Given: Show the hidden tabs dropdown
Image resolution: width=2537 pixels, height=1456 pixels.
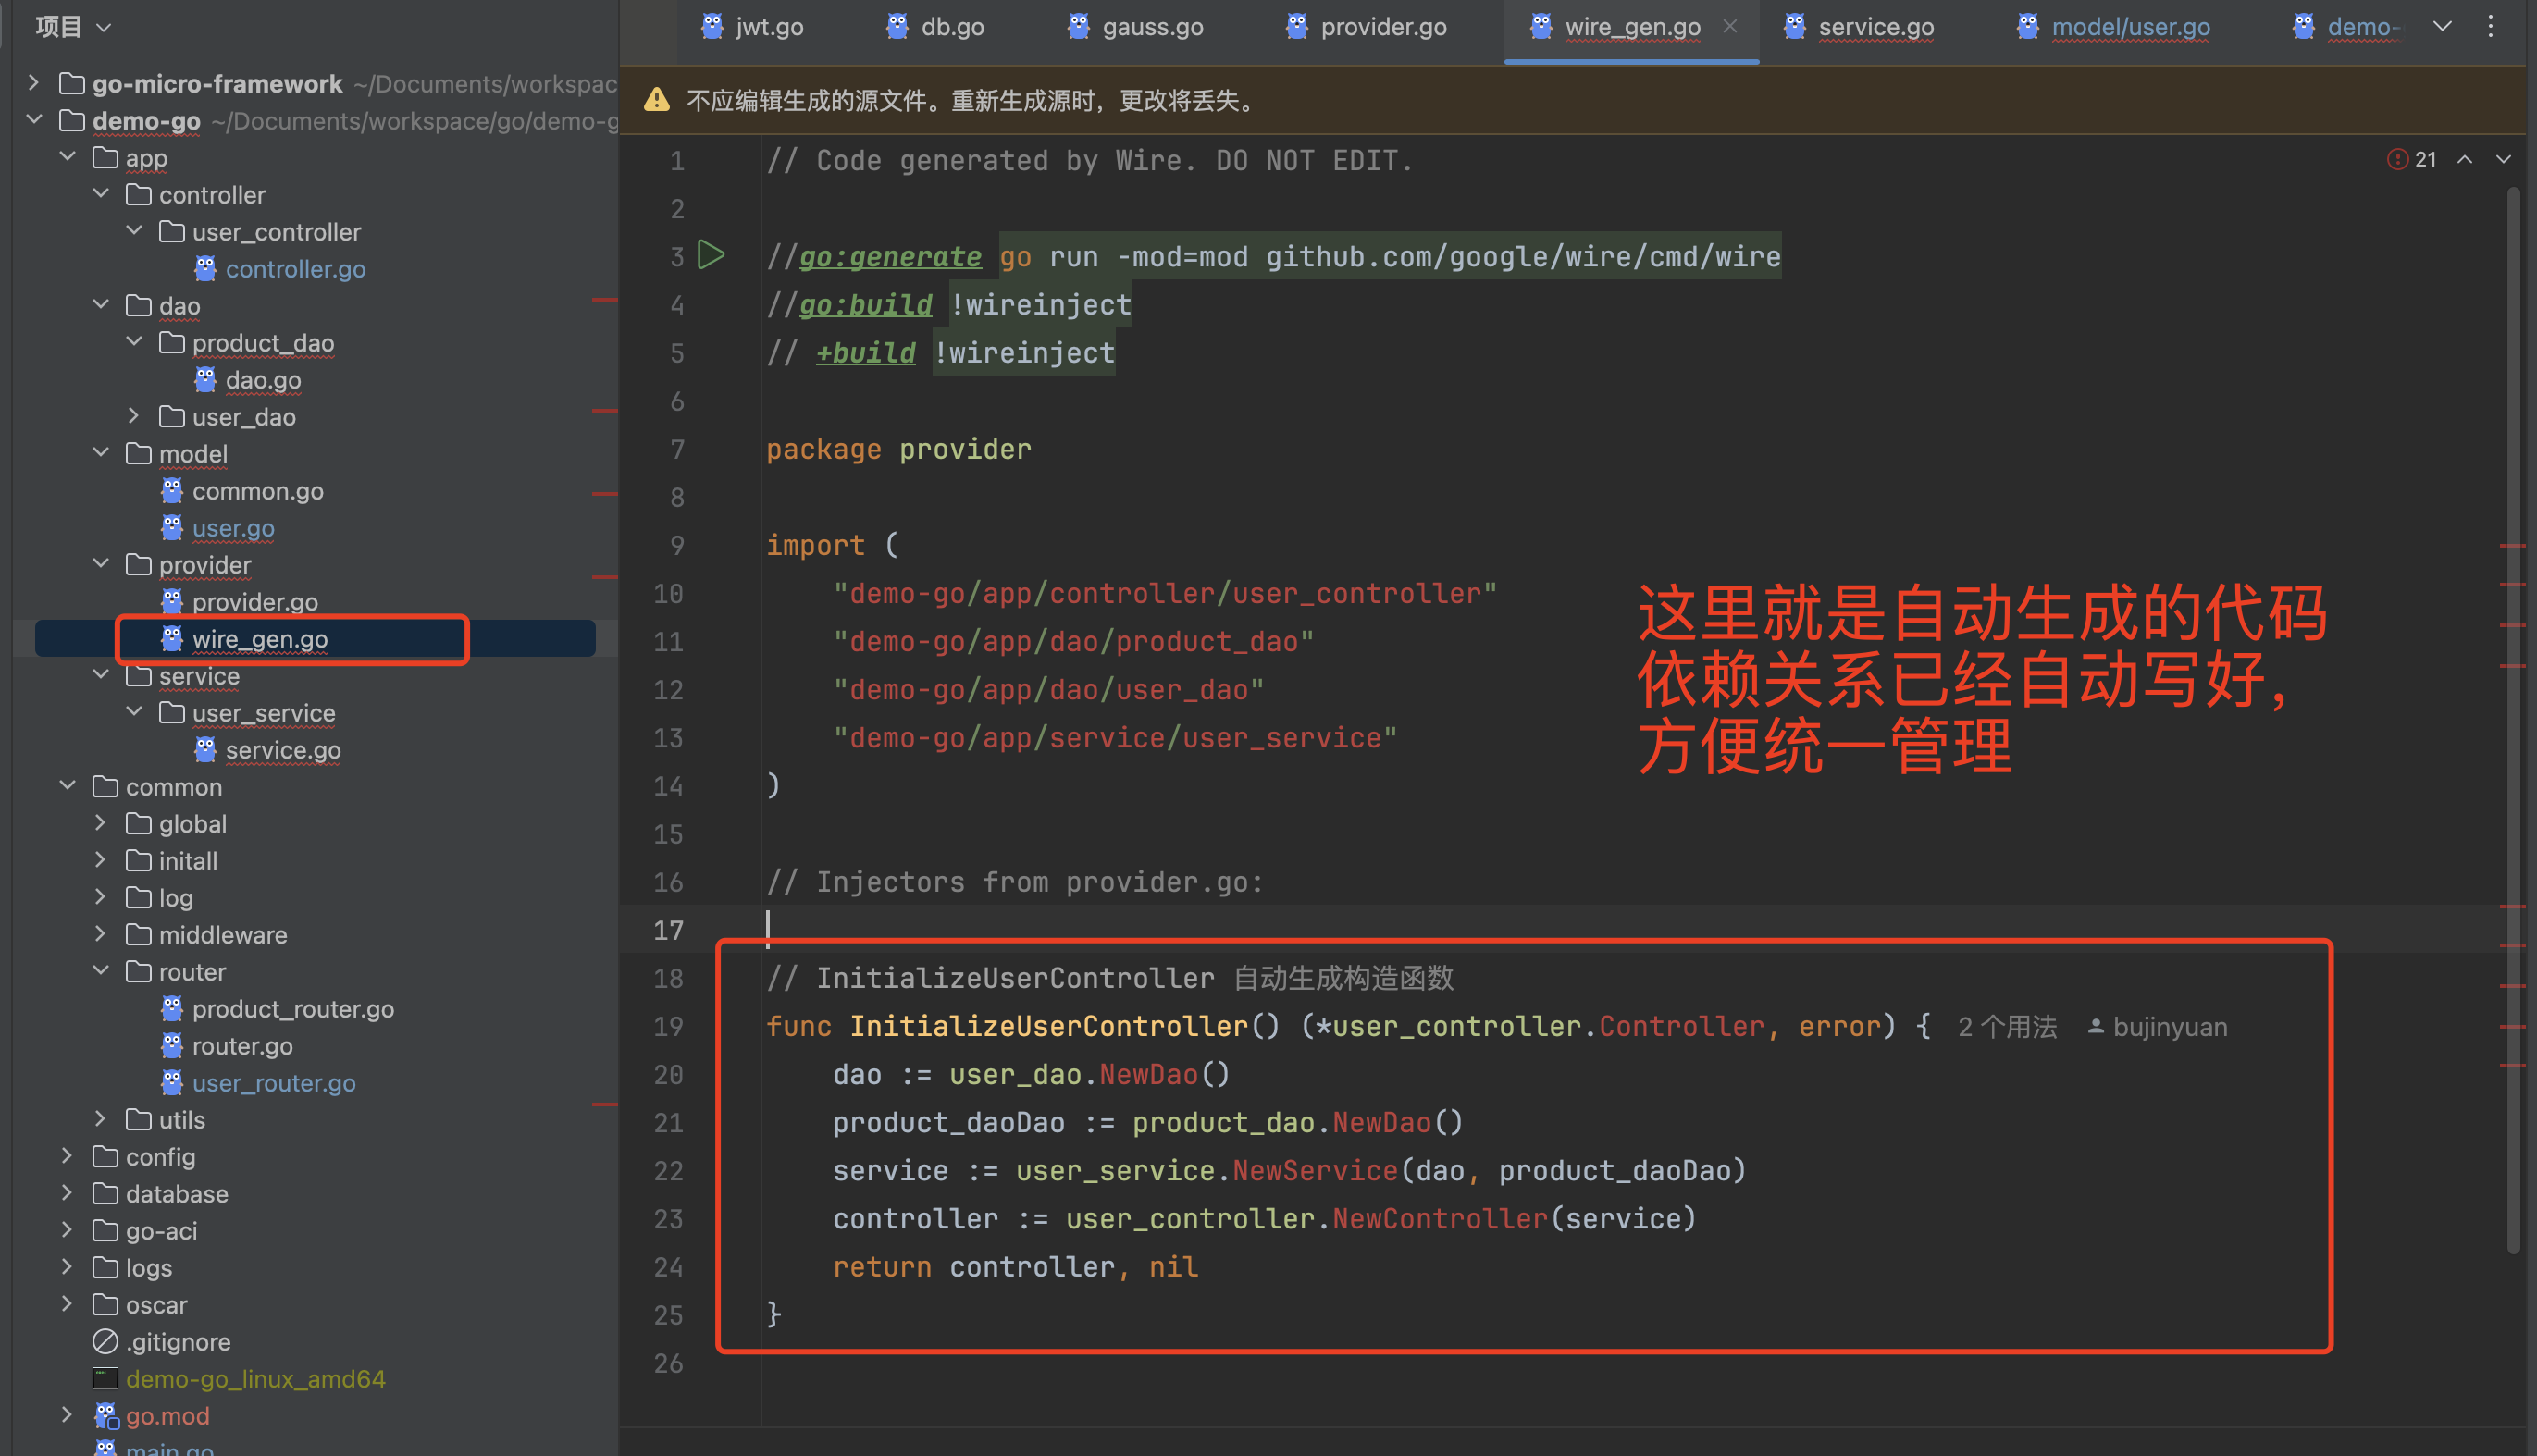Looking at the screenshot, I should (2442, 27).
